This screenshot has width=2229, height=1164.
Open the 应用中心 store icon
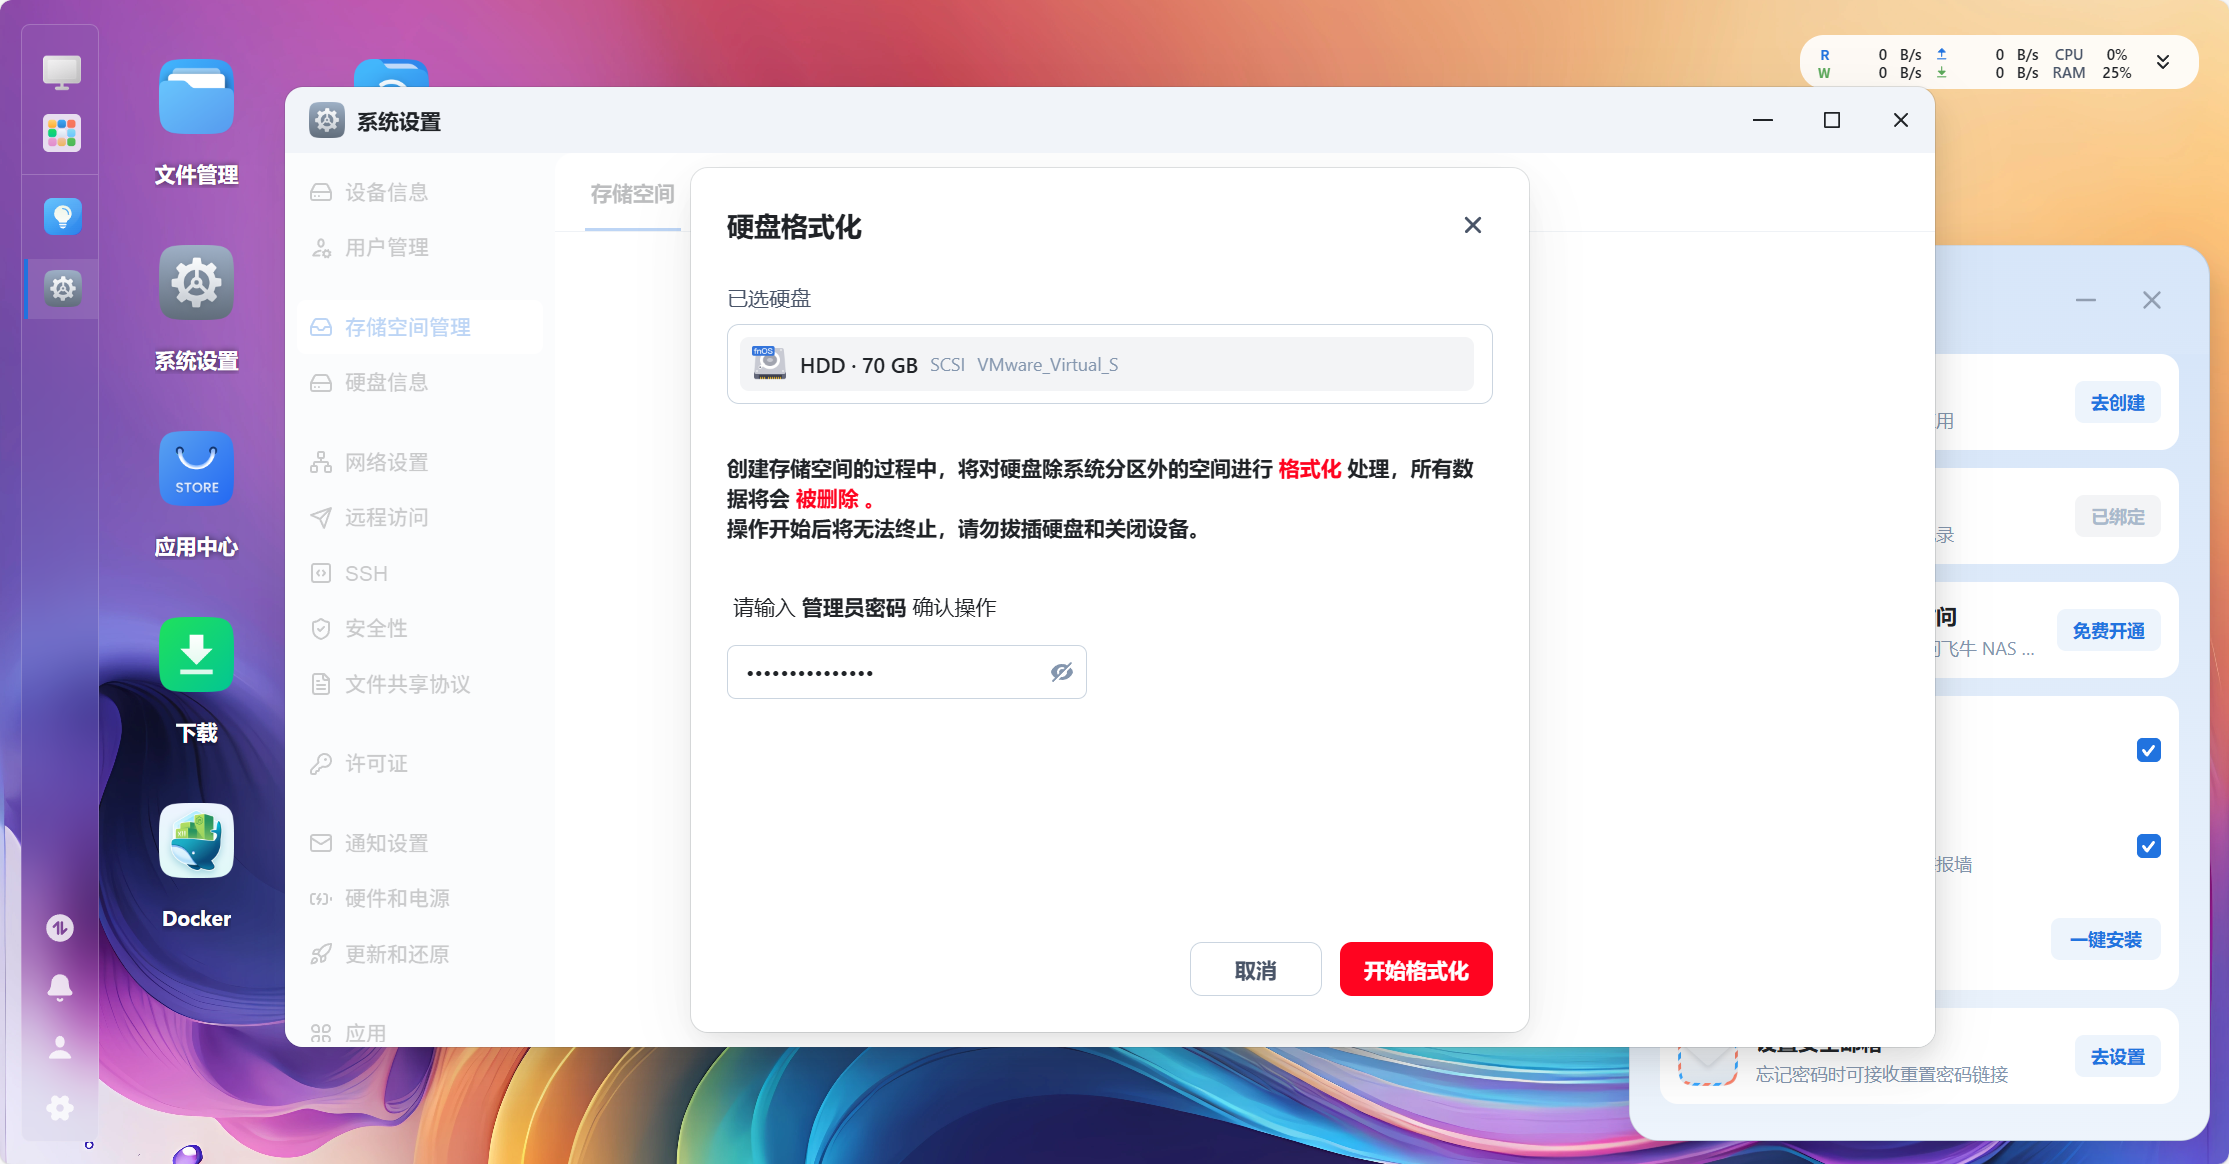[196, 469]
